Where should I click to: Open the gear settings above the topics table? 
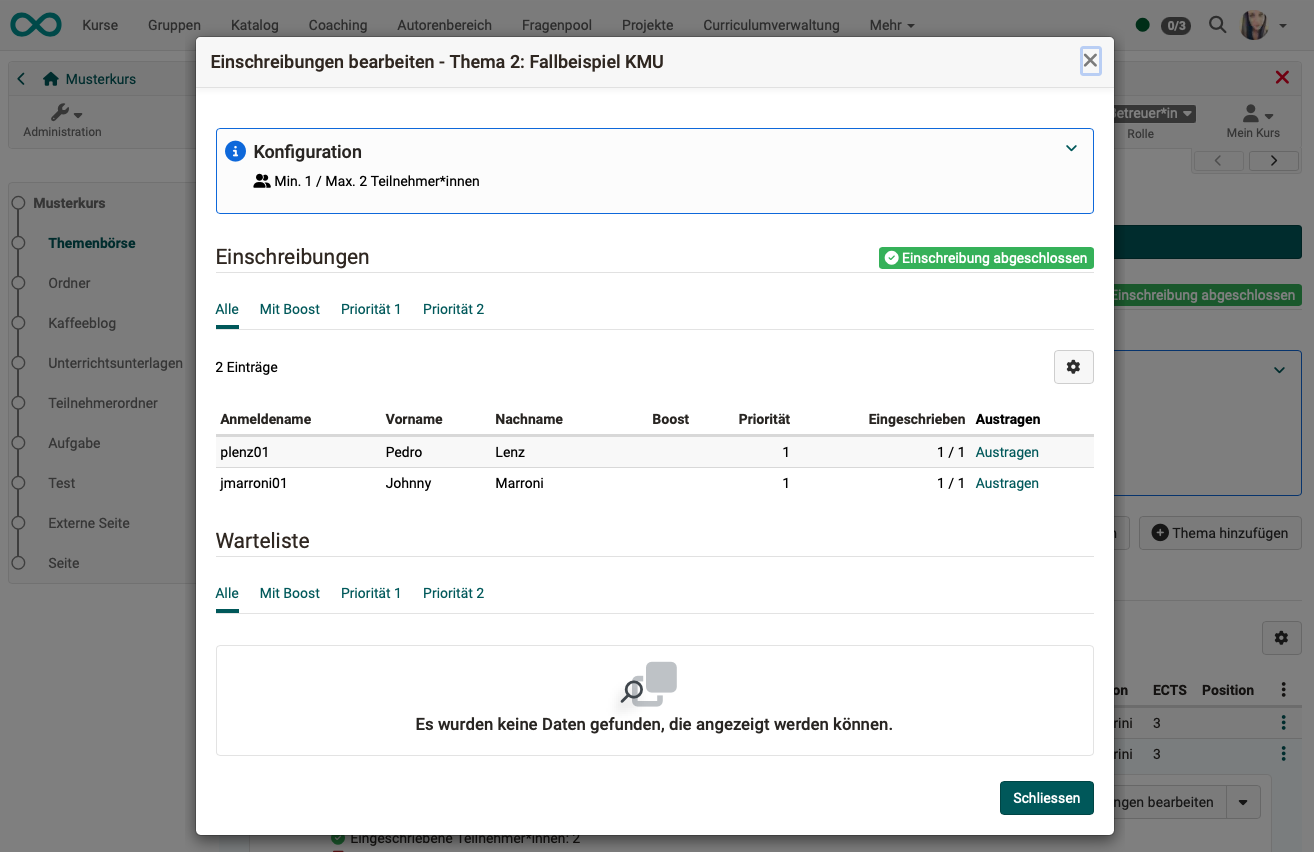[x=1281, y=637]
